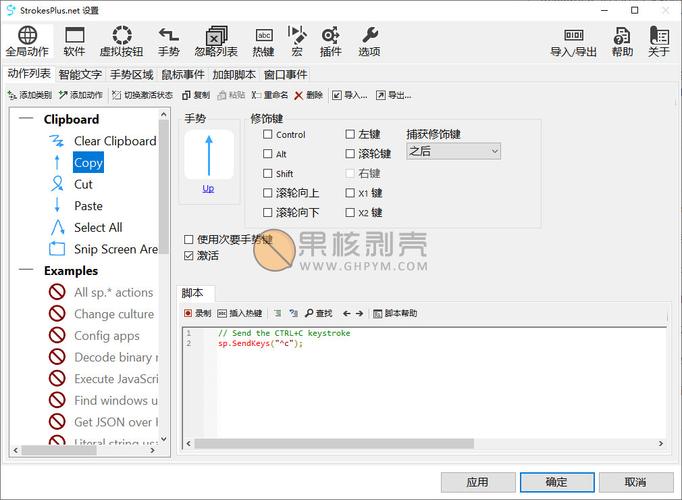Open the 宏 macros section
Viewport: 682px width, 500px height.
click(x=297, y=42)
